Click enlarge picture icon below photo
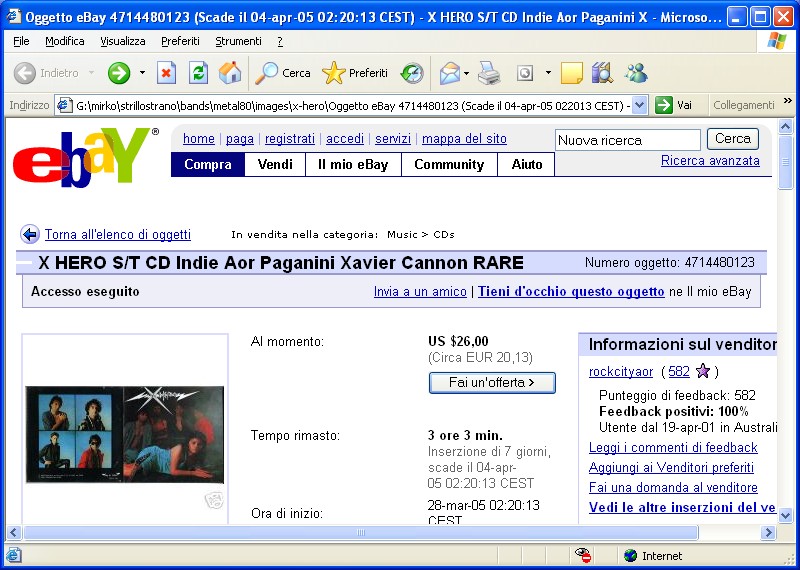The width and height of the screenshot is (800, 570). (x=214, y=500)
